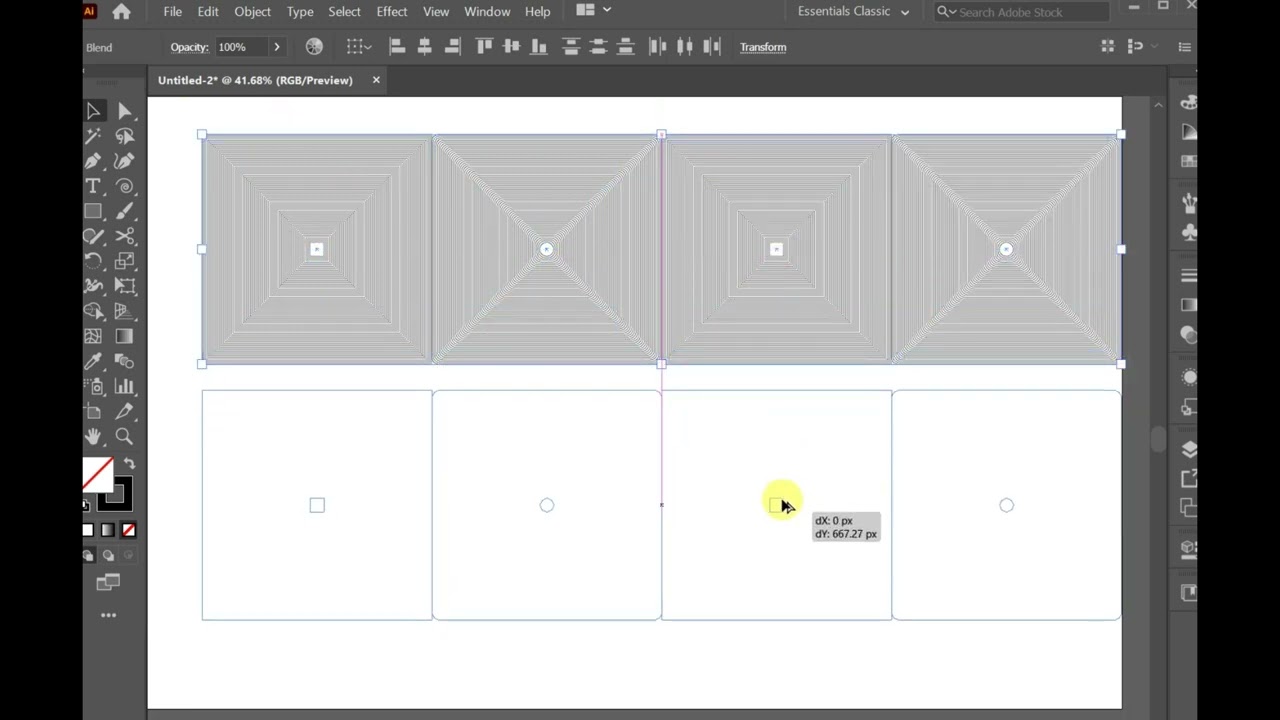Image resolution: width=1280 pixels, height=720 pixels.
Task: Open the File menu
Action: [173, 11]
